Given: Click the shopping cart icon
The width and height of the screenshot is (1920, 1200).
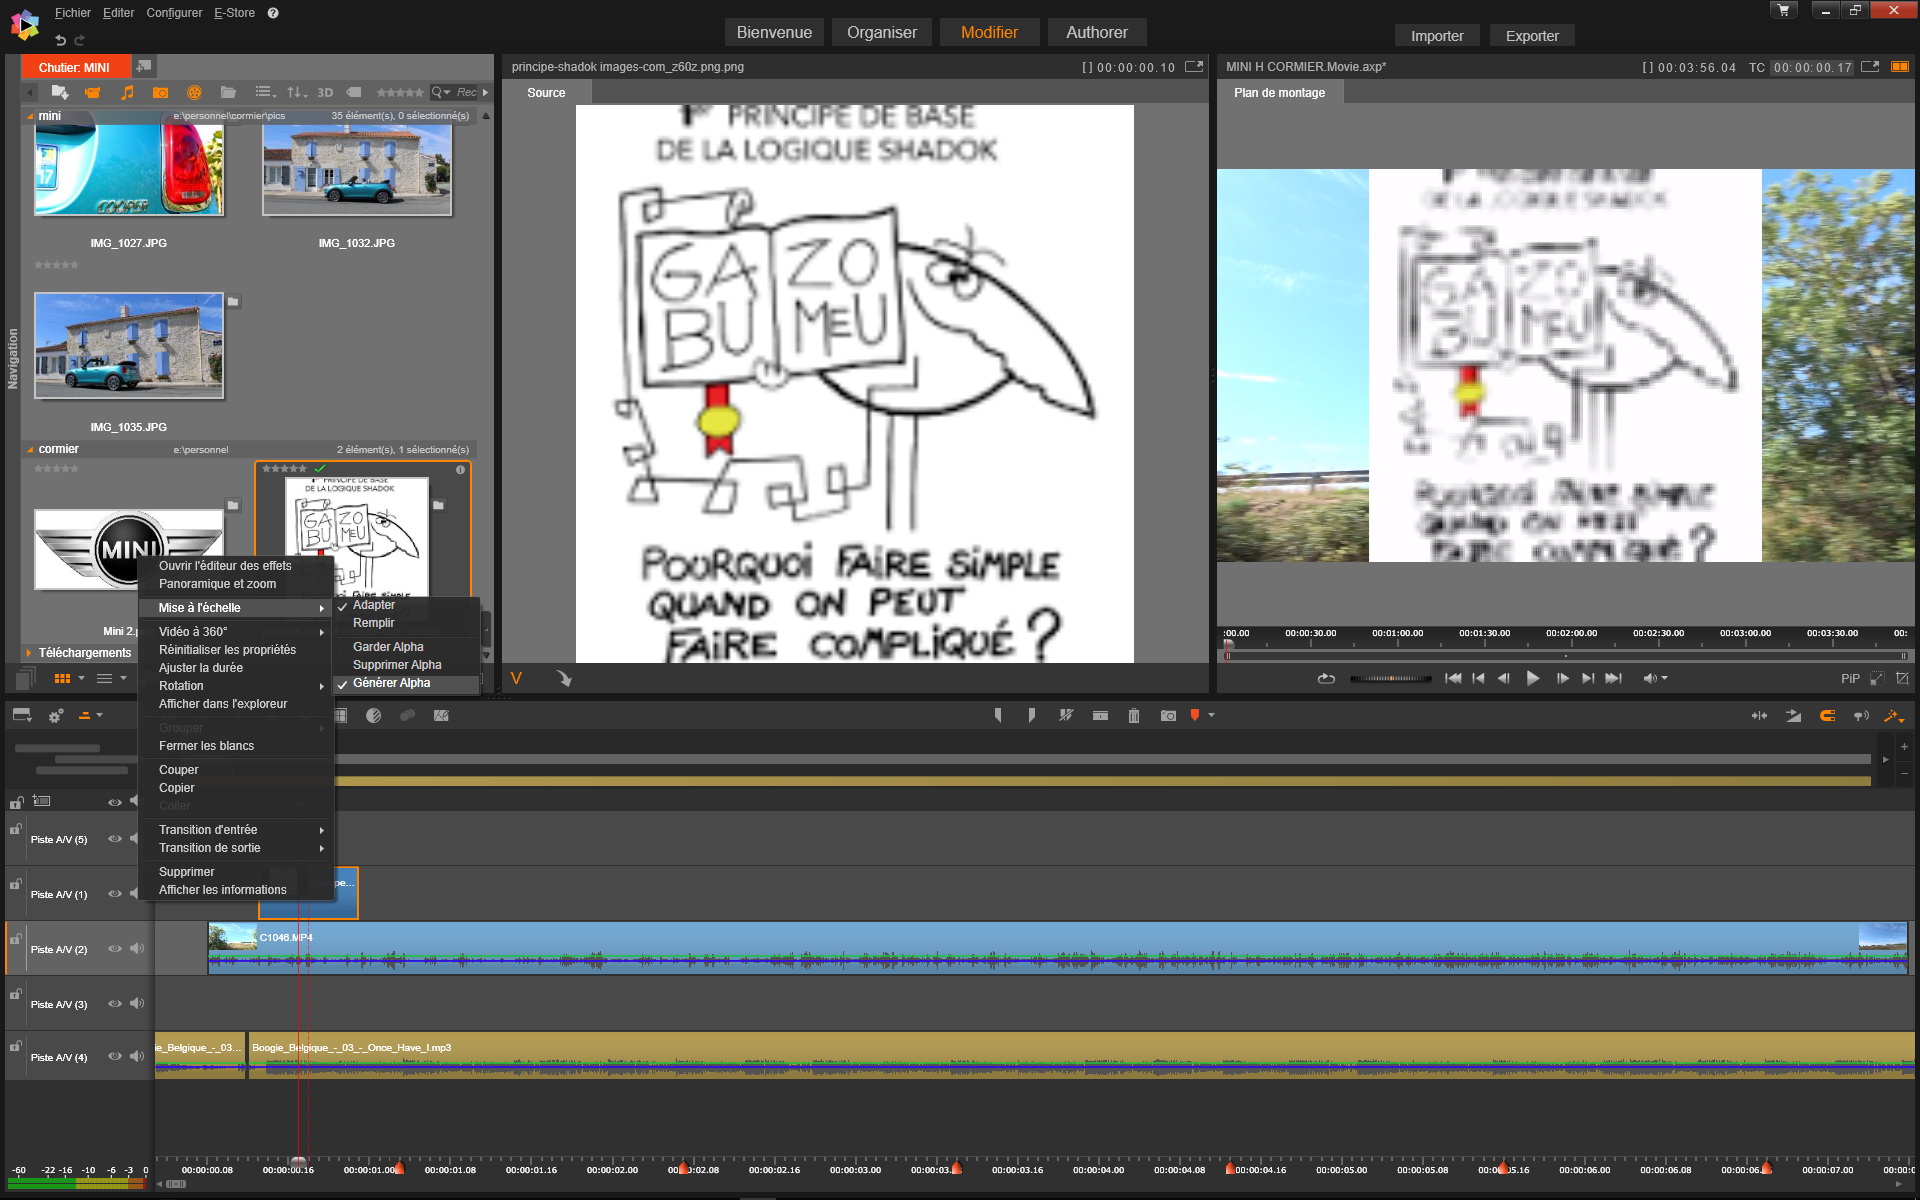Looking at the screenshot, I should (1783, 11).
